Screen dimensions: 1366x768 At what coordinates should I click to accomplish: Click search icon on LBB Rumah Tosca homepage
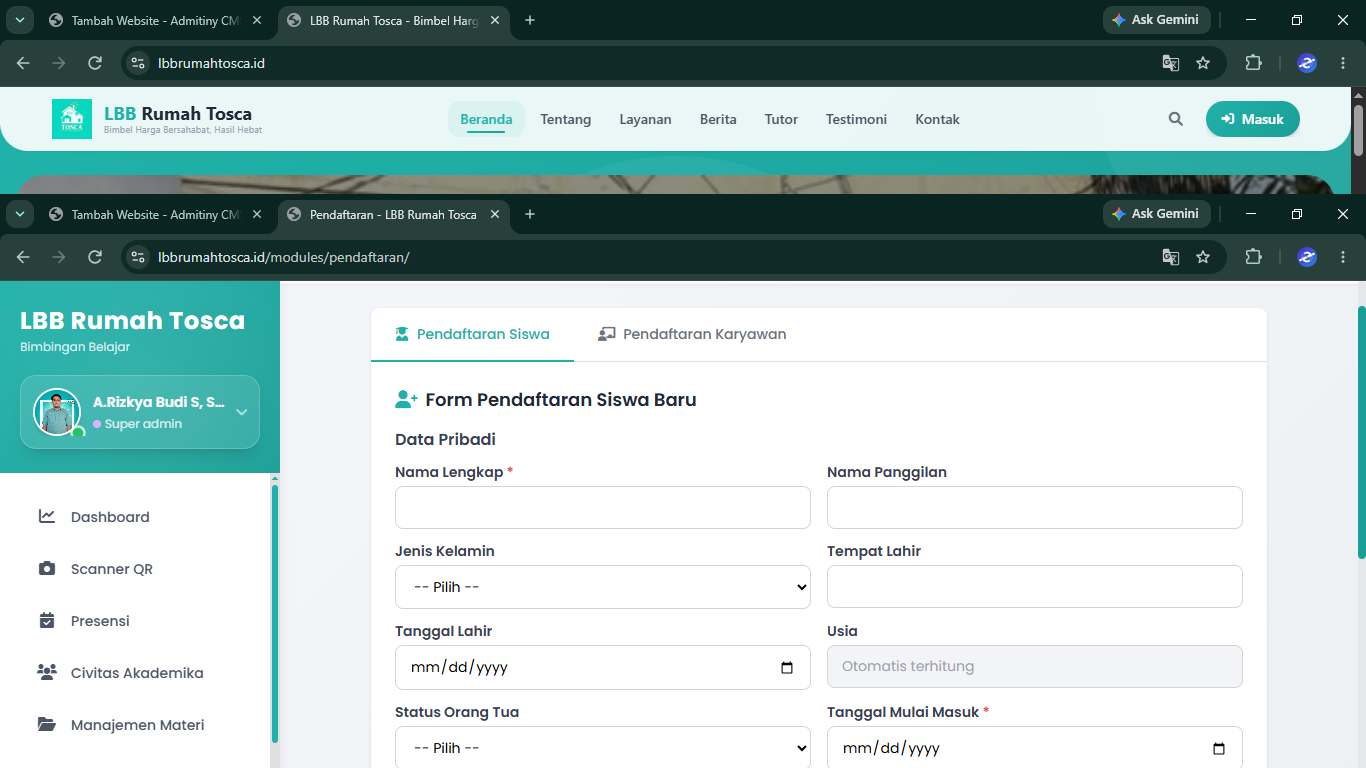(x=1175, y=119)
